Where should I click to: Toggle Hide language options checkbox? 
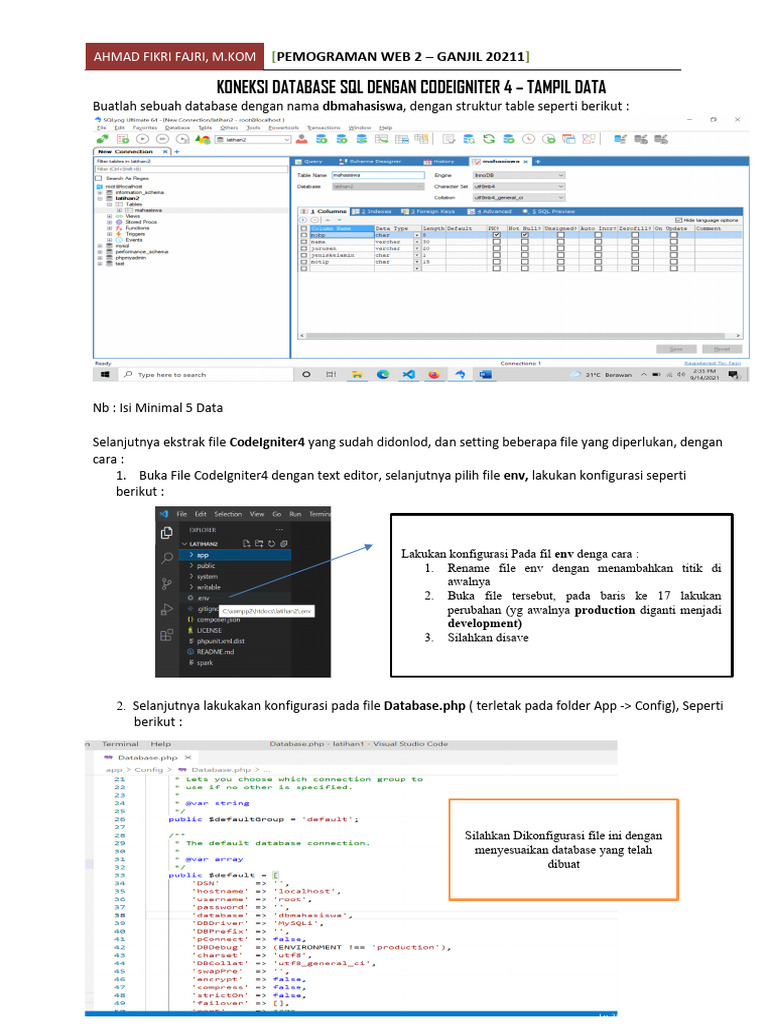click(679, 220)
